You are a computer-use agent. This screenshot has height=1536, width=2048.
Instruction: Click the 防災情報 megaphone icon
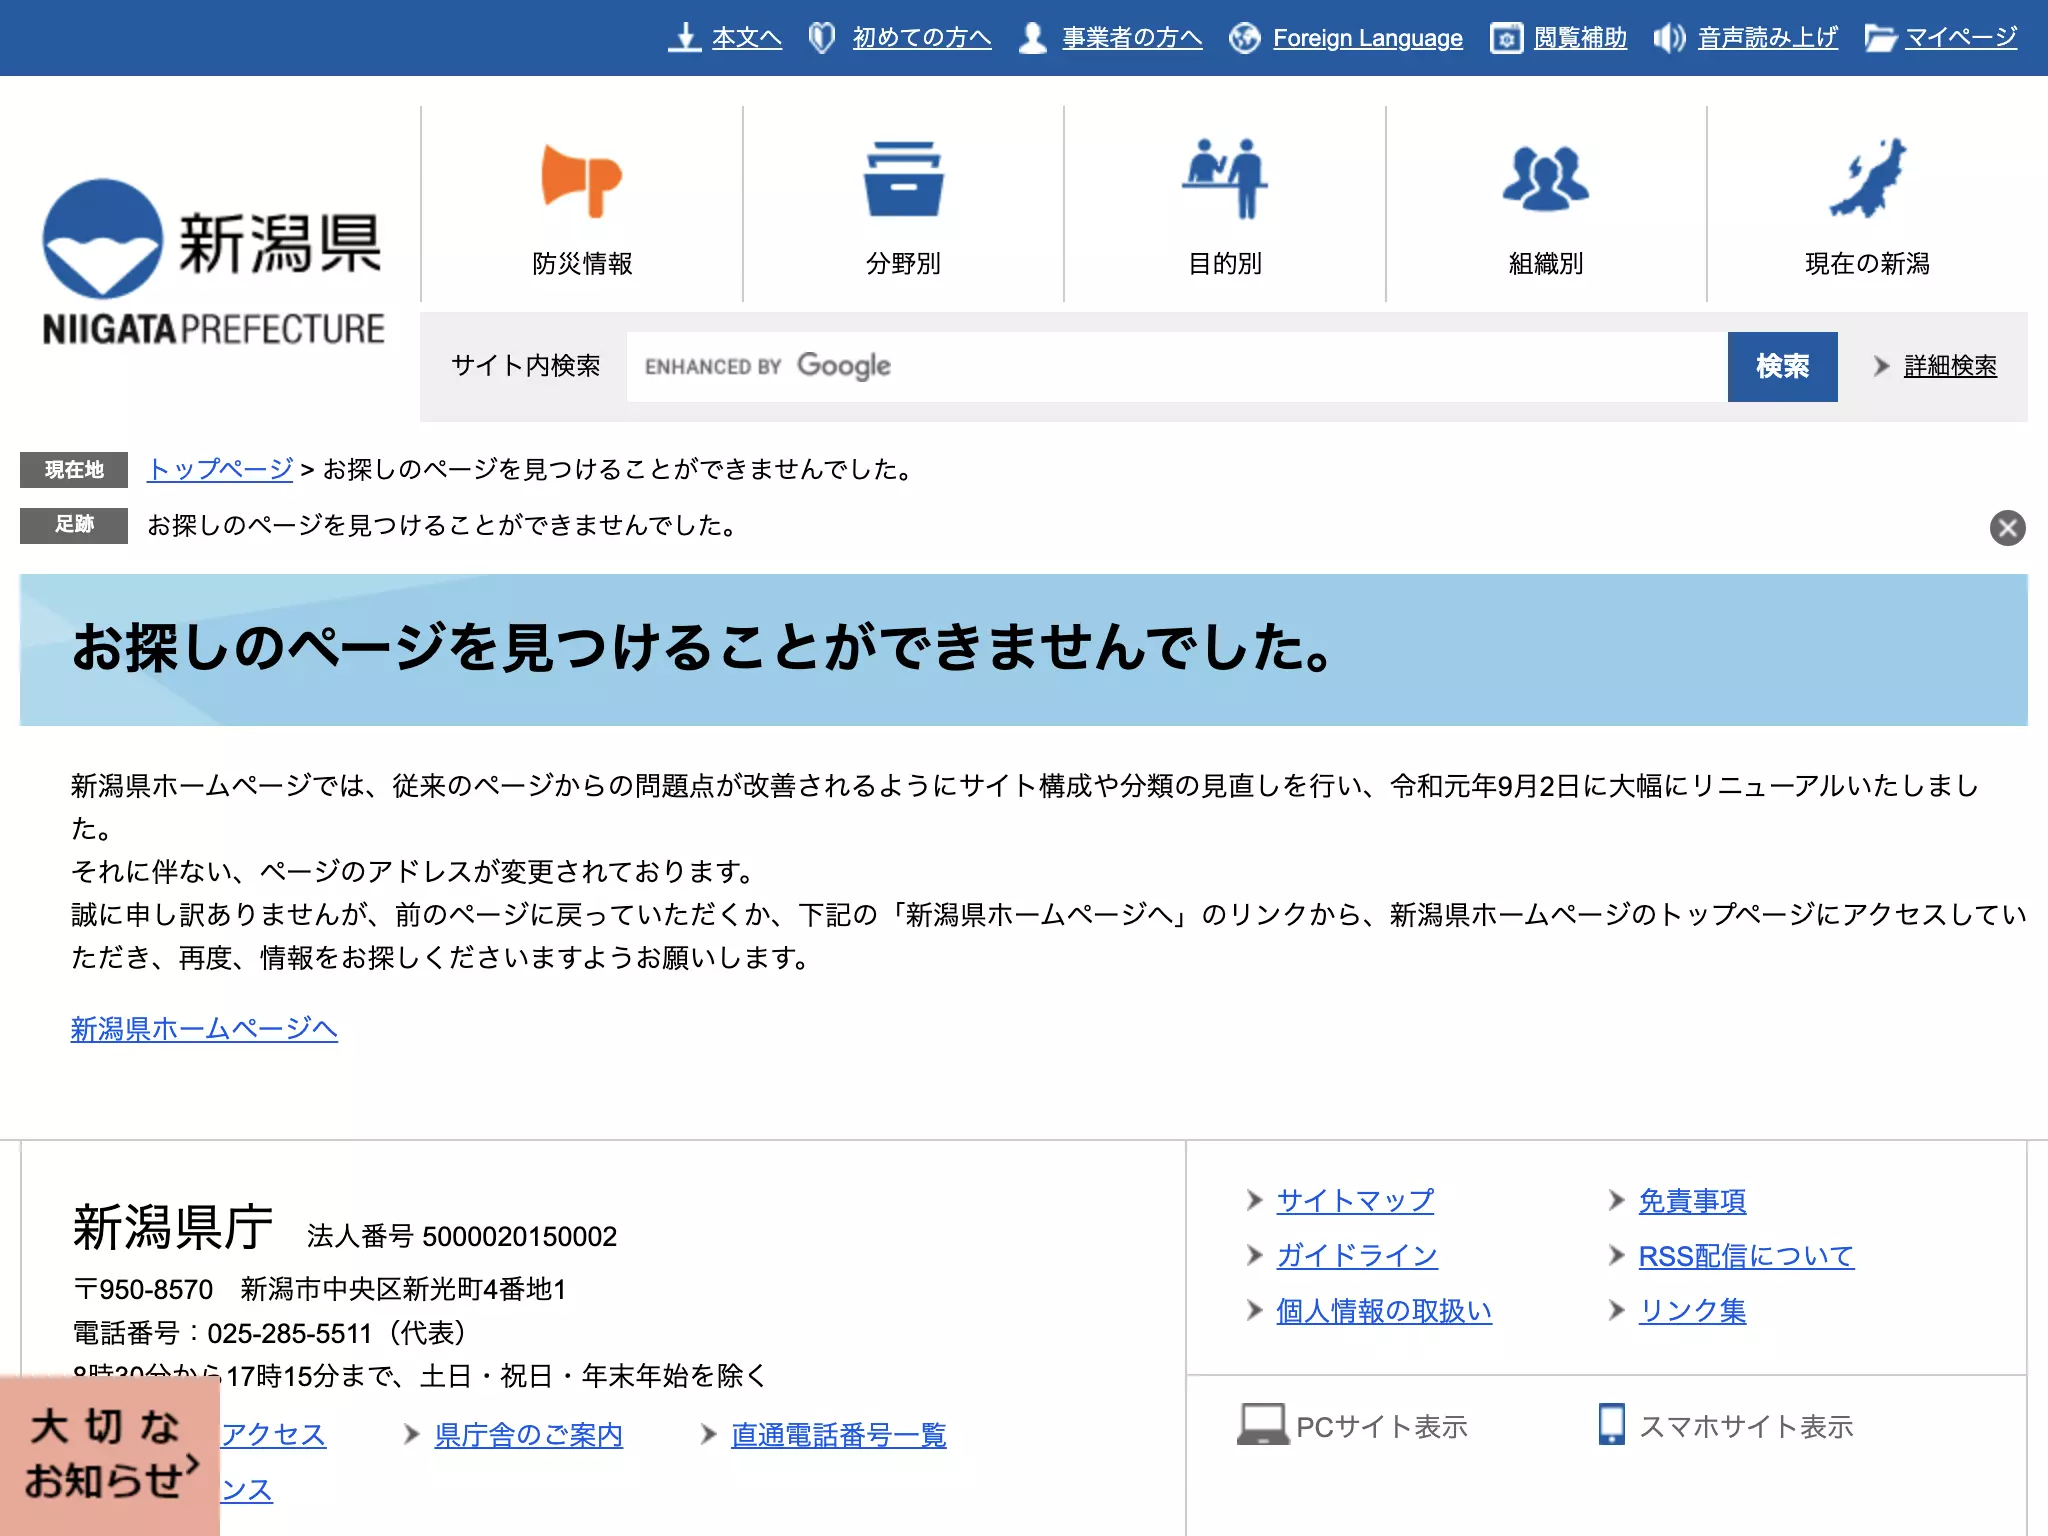point(582,181)
